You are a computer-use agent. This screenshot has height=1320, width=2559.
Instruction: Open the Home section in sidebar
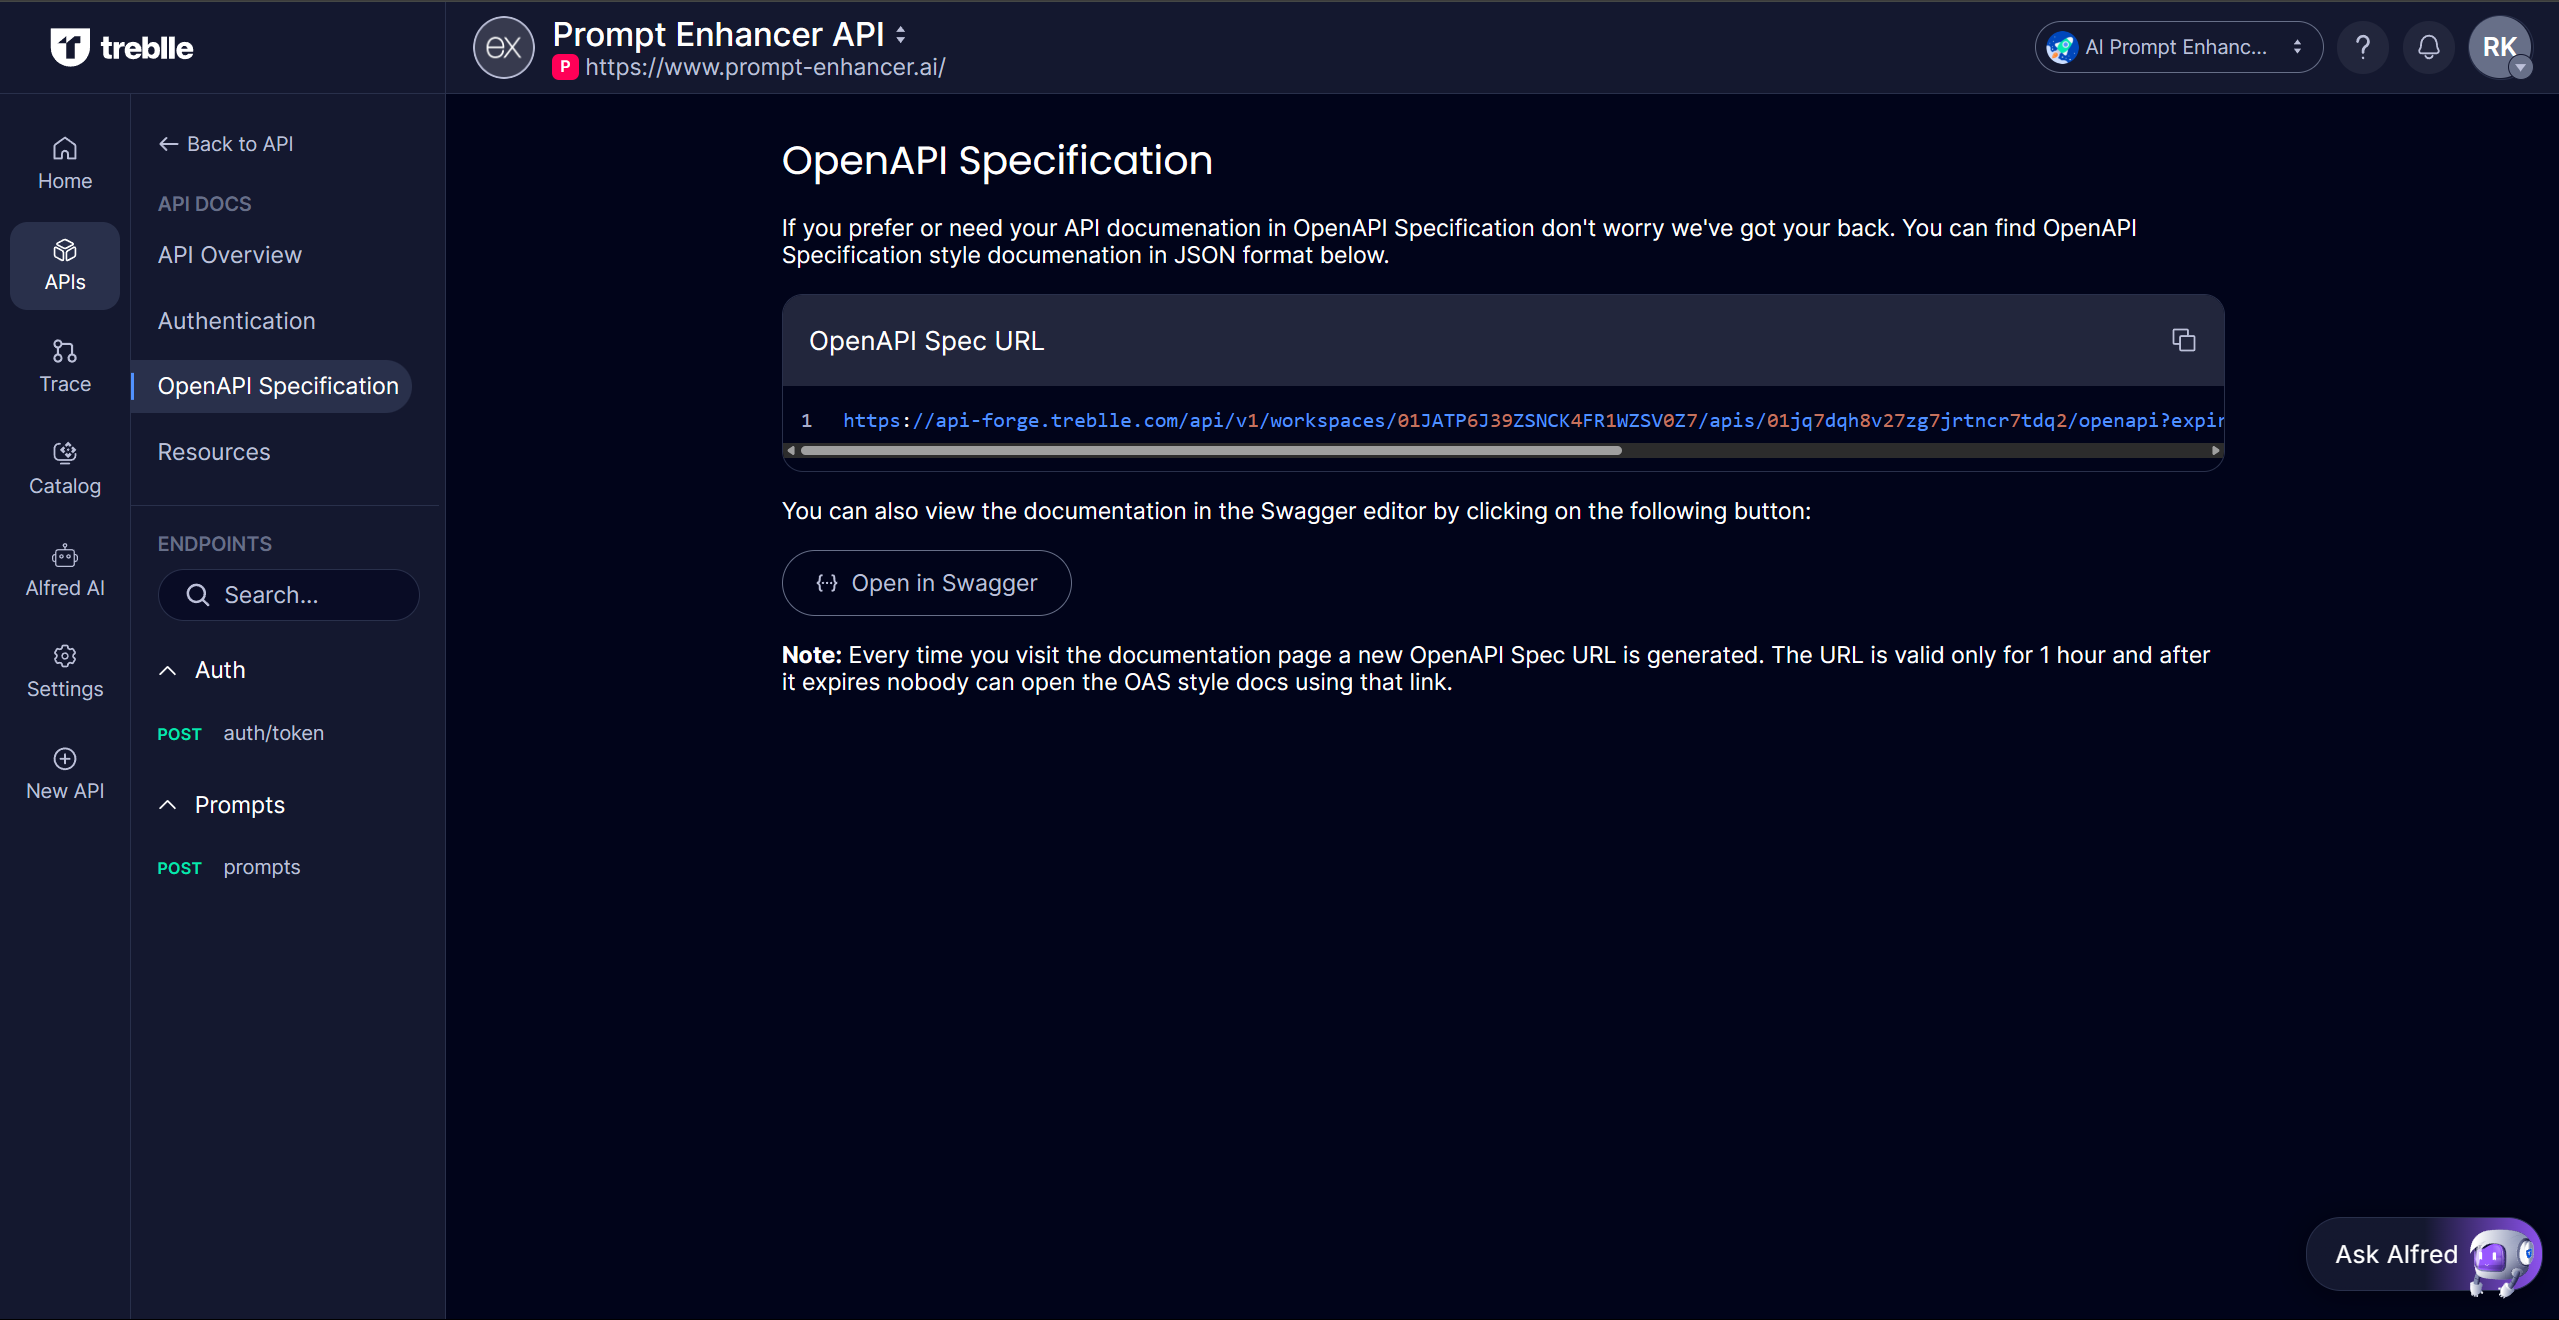coord(65,163)
